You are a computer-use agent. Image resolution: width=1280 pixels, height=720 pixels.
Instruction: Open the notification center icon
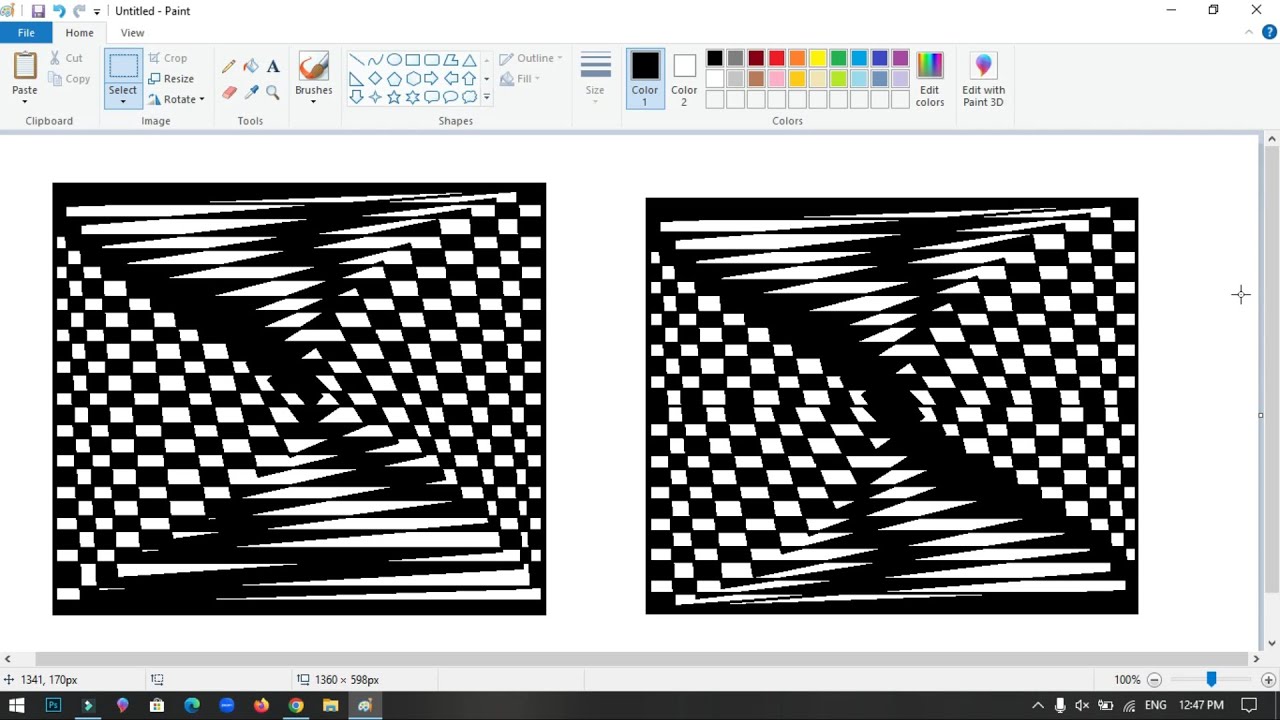point(1249,705)
